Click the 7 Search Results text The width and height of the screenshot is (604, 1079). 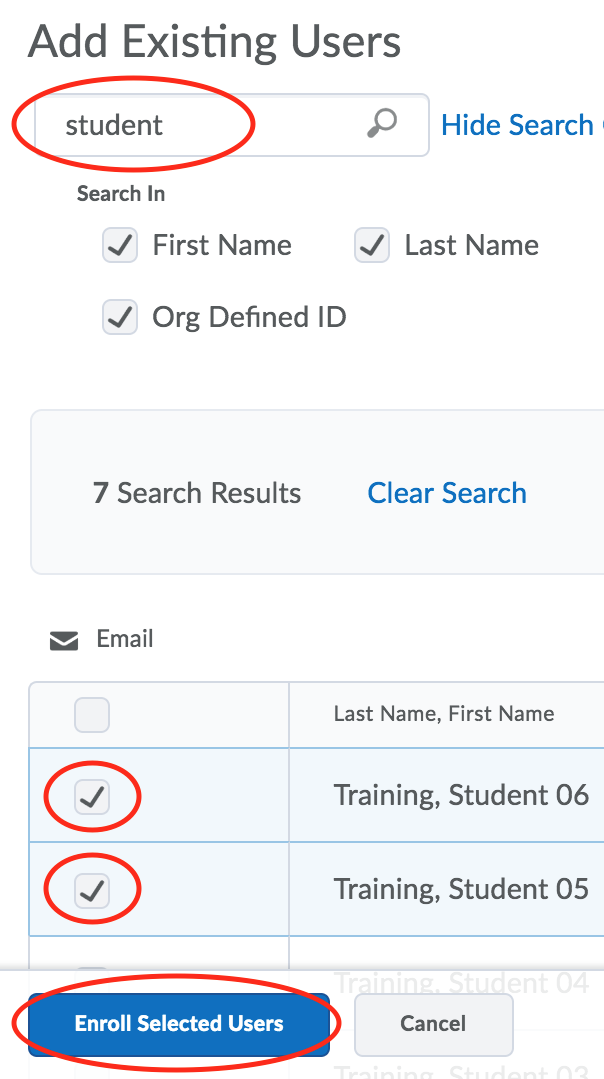[x=197, y=493]
